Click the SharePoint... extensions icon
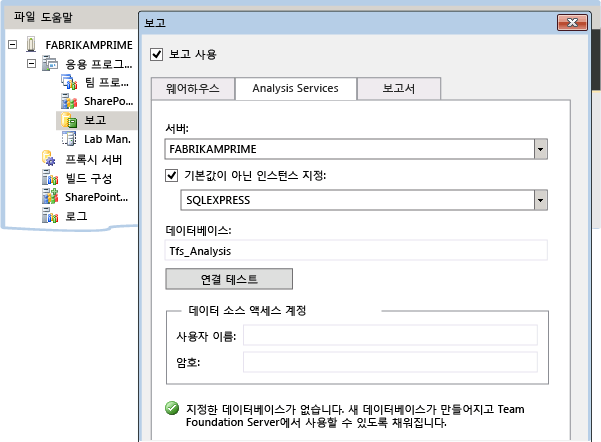 click(x=50, y=196)
